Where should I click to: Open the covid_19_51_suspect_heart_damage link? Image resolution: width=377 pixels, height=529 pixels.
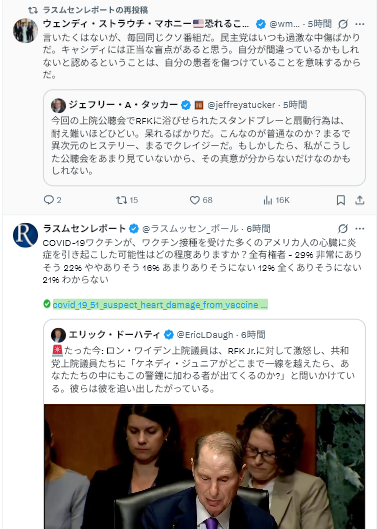coord(160,304)
